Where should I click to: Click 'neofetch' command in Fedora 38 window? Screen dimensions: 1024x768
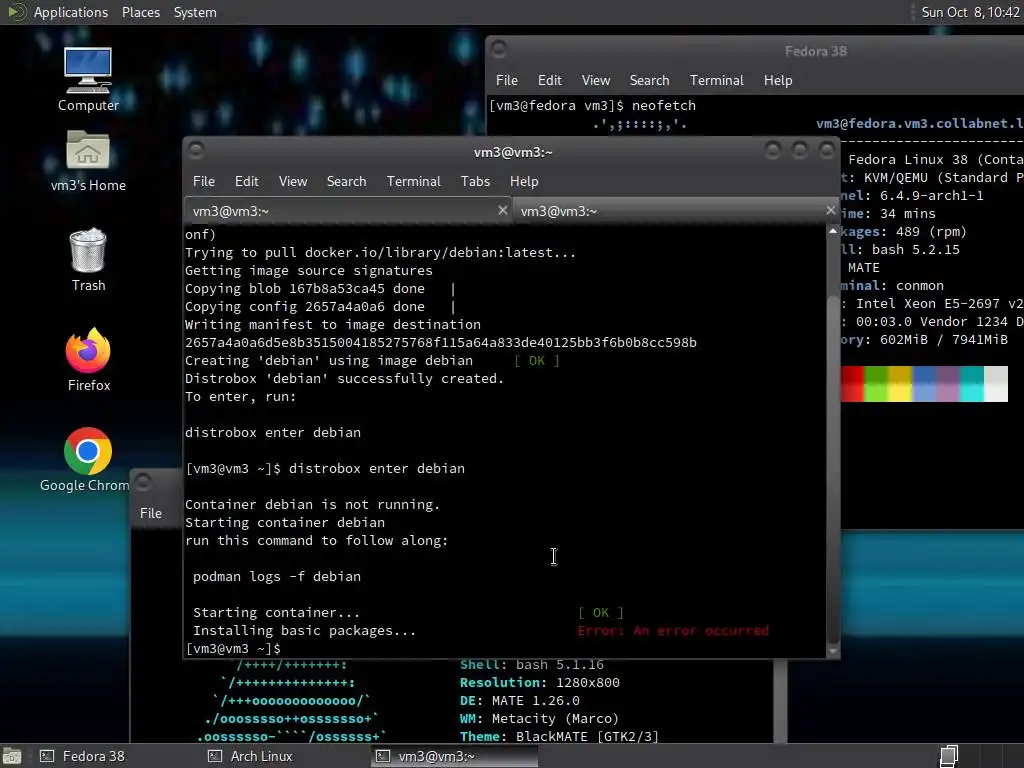pyautogui.click(x=664, y=106)
